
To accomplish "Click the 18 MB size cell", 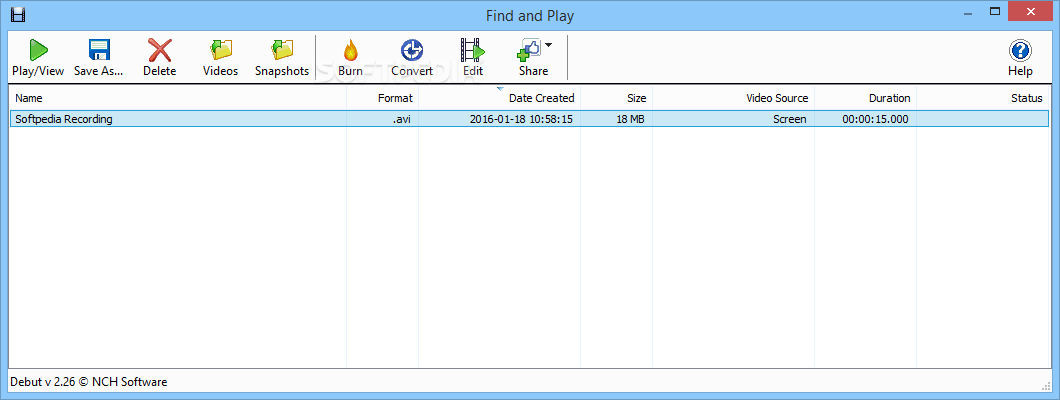I will (629, 119).
